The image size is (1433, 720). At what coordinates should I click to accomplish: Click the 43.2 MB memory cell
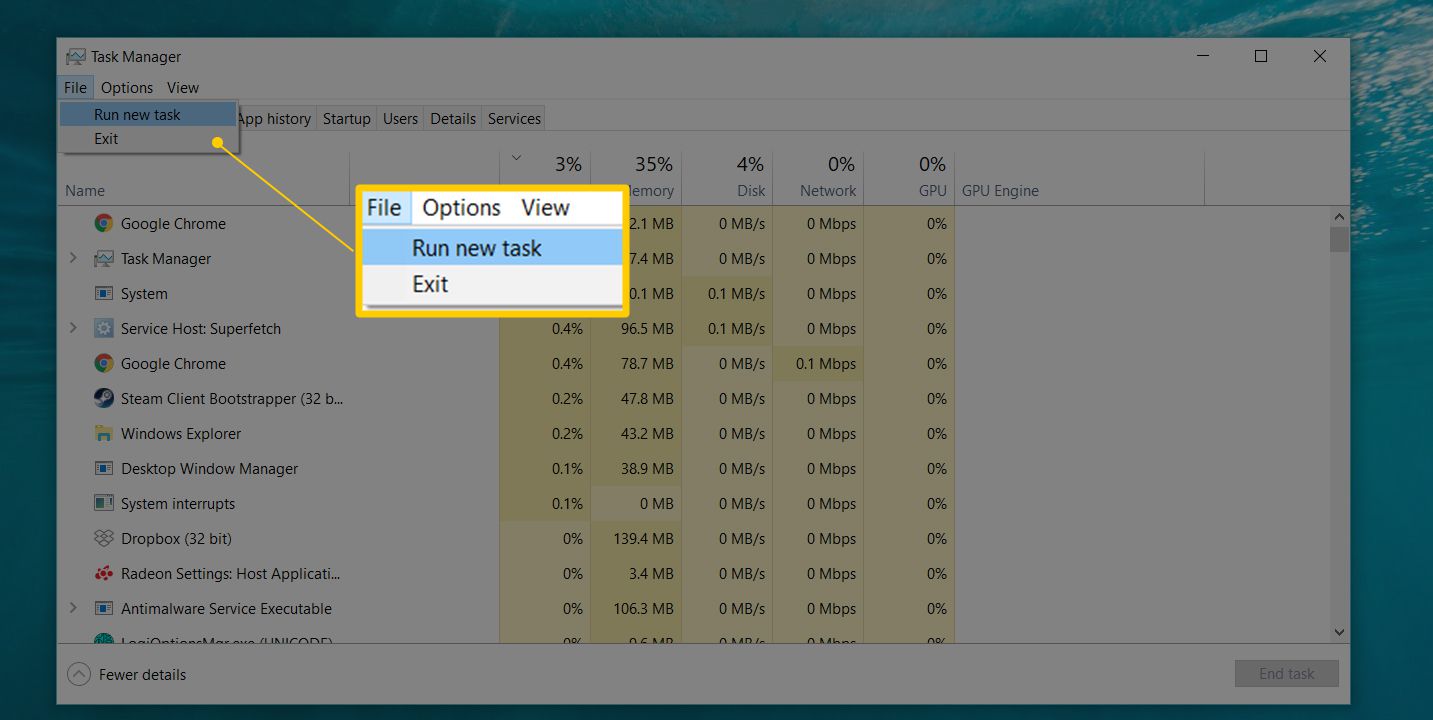click(x=636, y=433)
